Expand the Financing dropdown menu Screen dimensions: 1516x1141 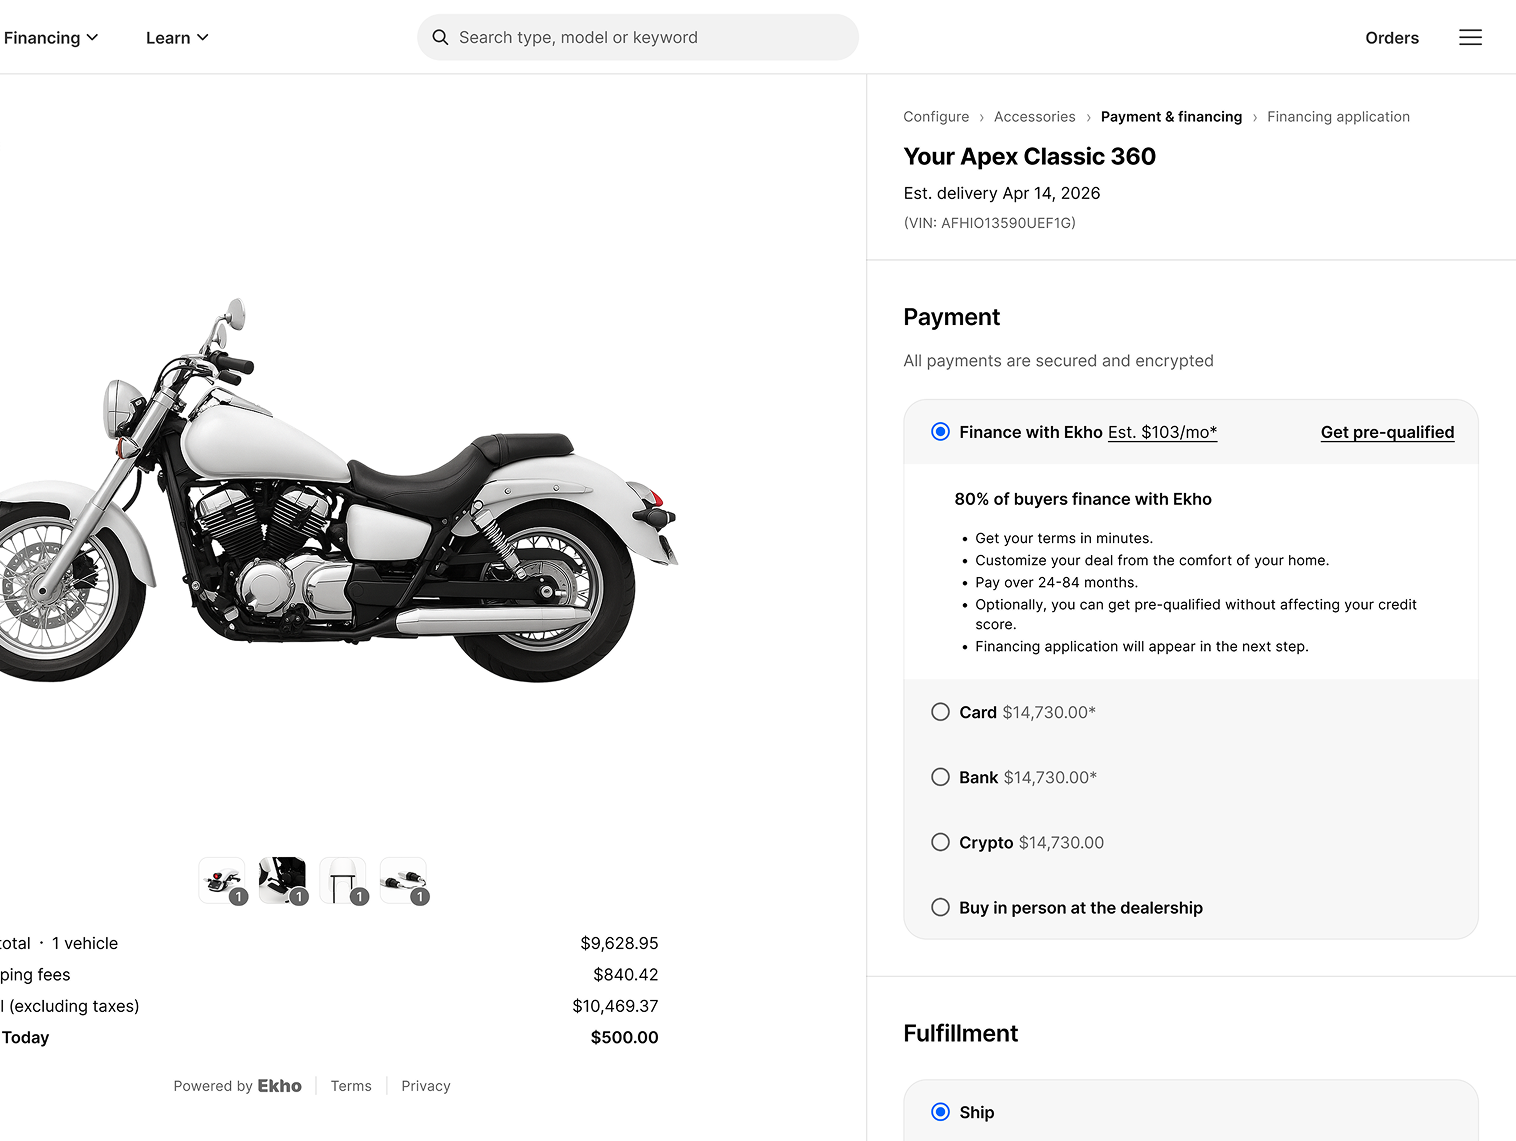click(x=51, y=38)
